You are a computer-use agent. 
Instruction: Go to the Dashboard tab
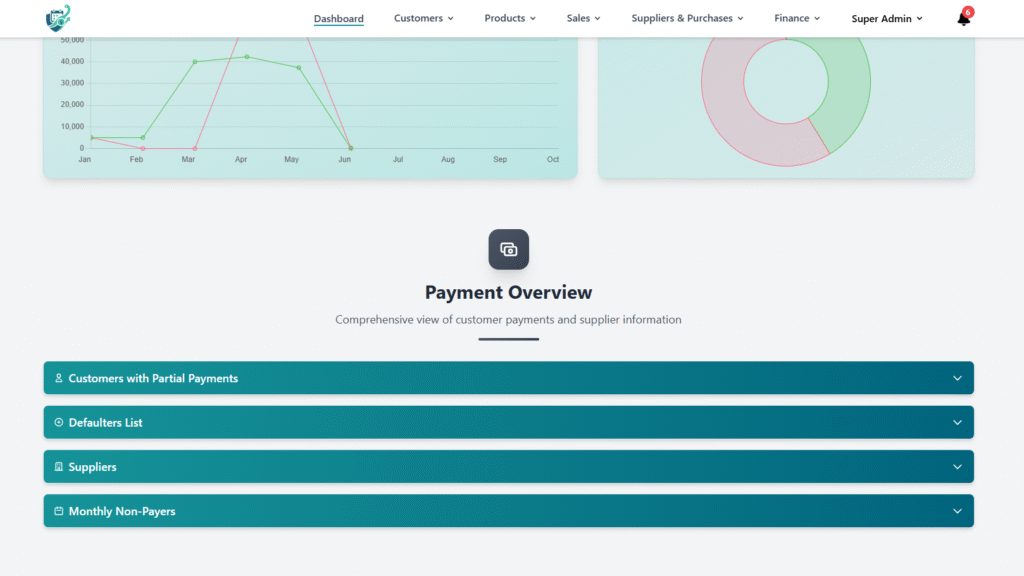click(x=338, y=18)
